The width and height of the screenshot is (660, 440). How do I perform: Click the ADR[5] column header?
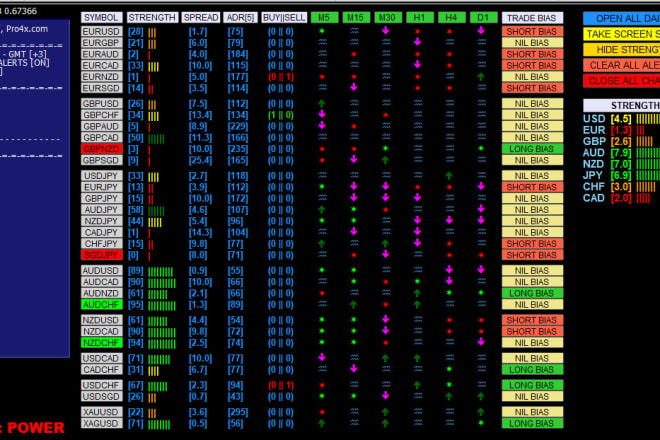coord(240,18)
